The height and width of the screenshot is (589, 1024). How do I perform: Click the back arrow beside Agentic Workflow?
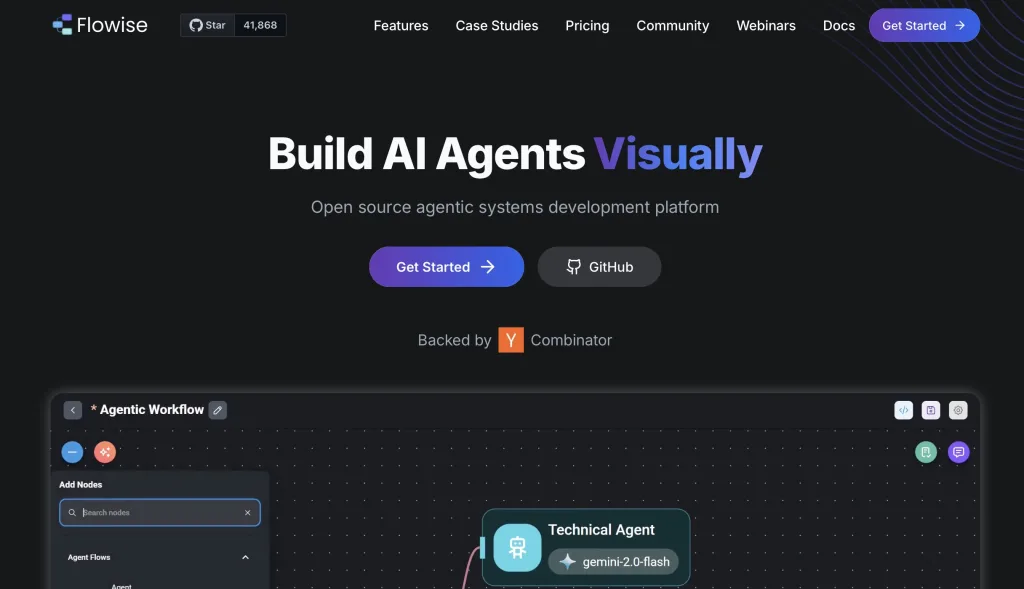[72, 410]
